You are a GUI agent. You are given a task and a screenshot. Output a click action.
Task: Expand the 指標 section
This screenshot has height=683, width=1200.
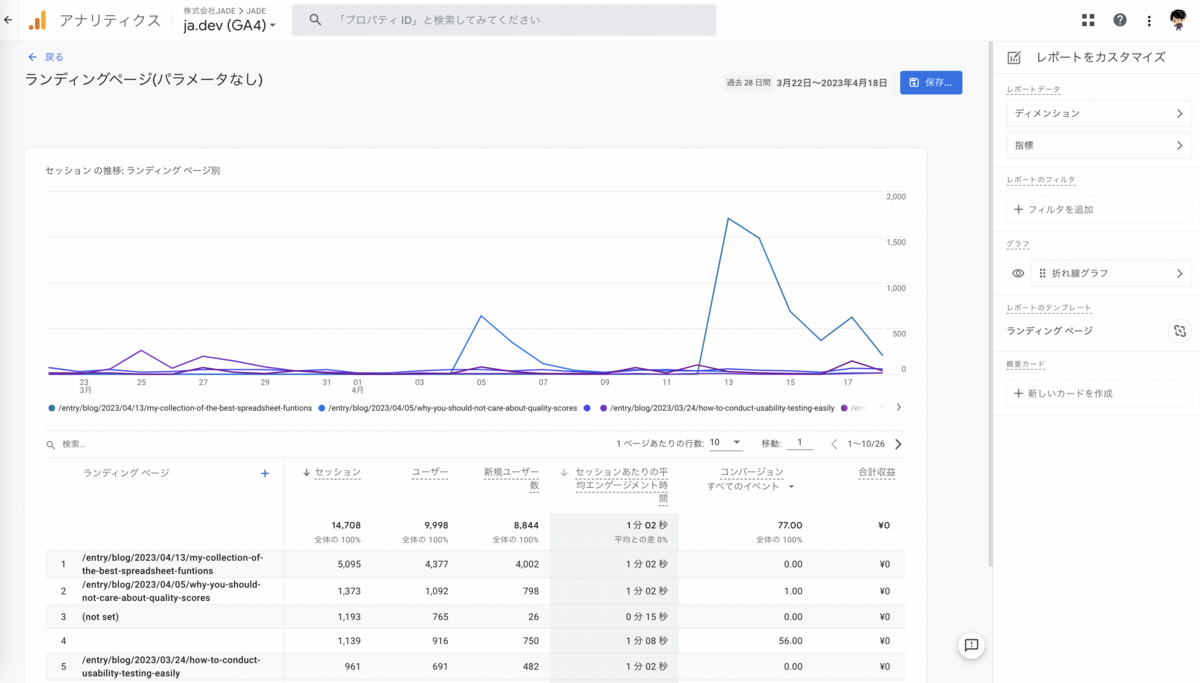1099,146
